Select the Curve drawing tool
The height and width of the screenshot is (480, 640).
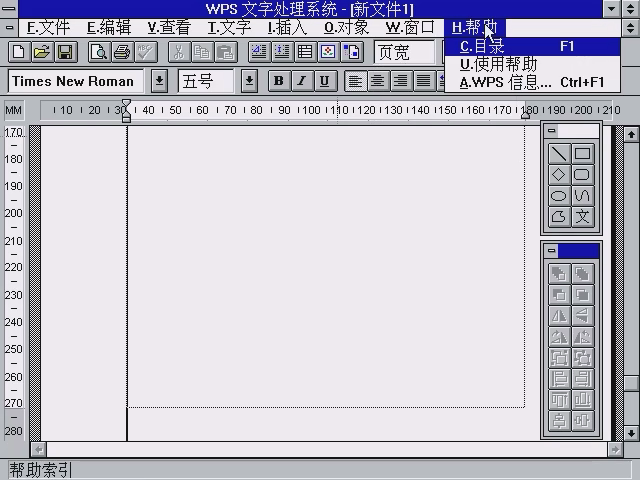582,196
